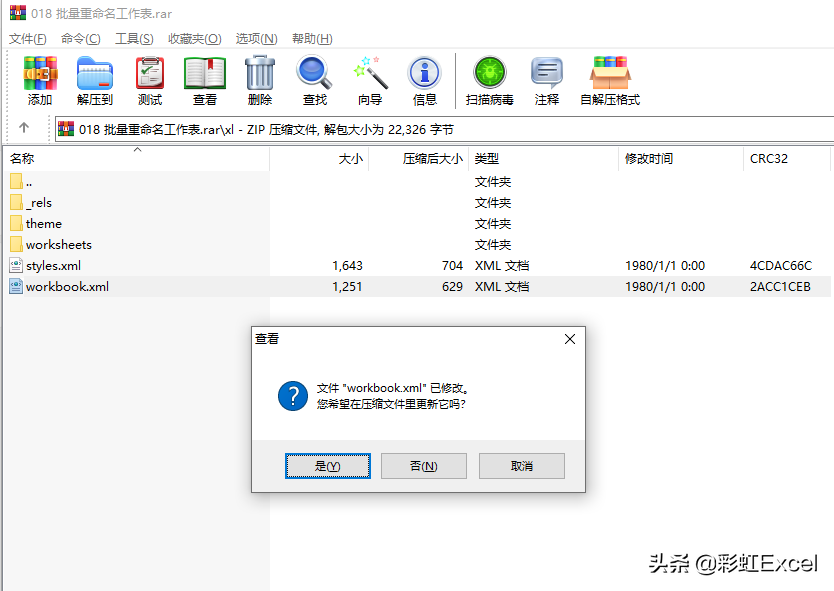Click the archive icon in address bar

coord(66,129)
